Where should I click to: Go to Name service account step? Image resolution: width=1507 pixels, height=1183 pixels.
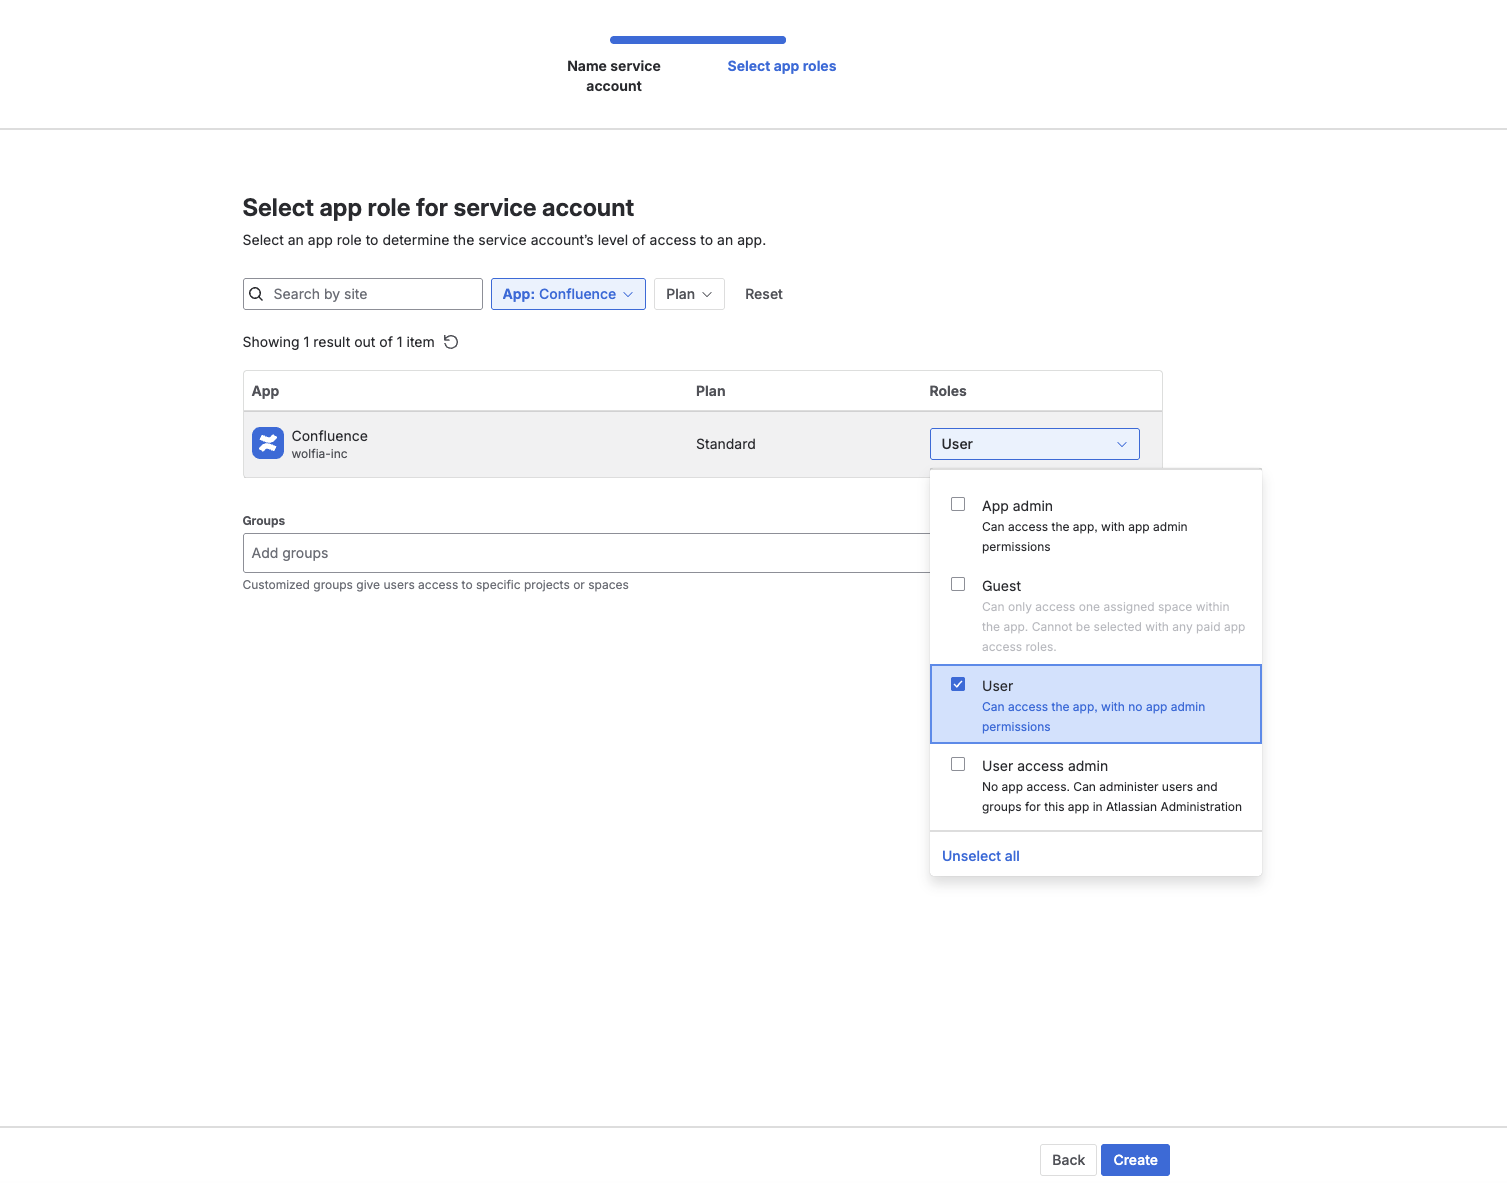click(x=613, y=76)
